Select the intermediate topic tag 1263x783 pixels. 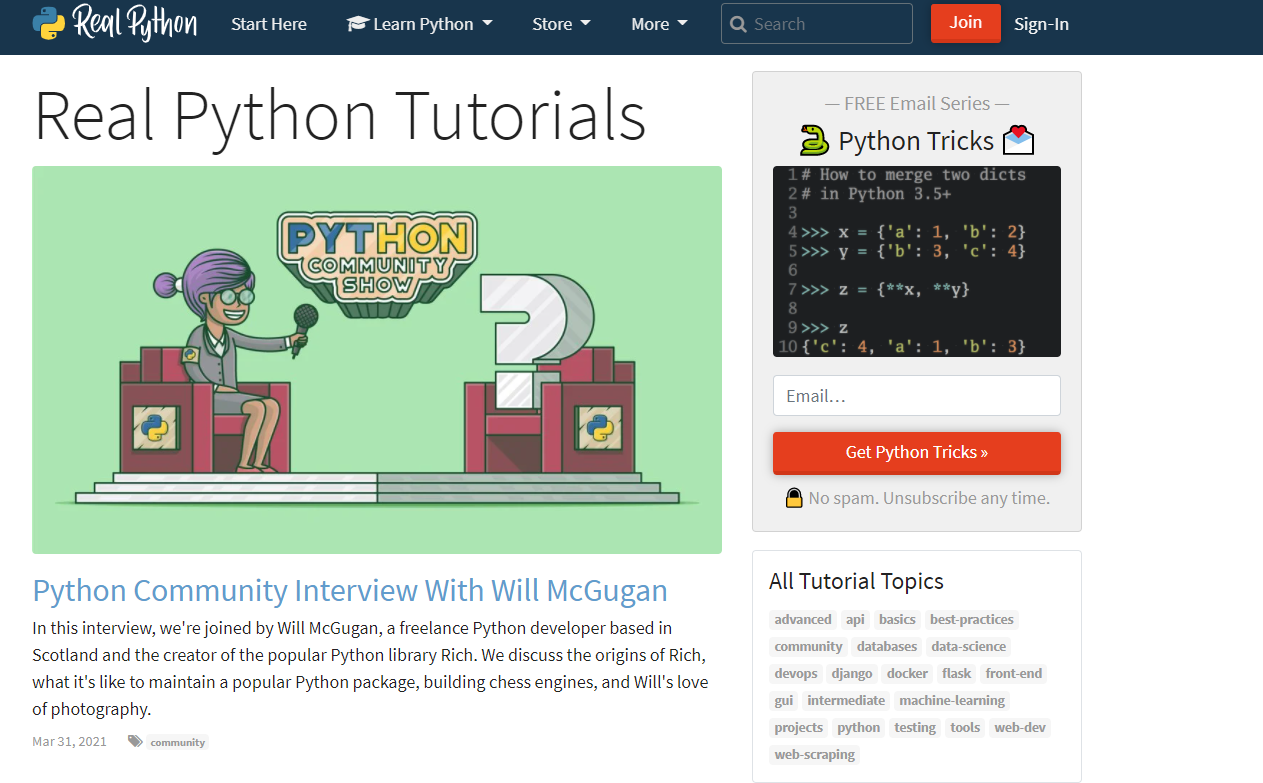tap(846, 700)
